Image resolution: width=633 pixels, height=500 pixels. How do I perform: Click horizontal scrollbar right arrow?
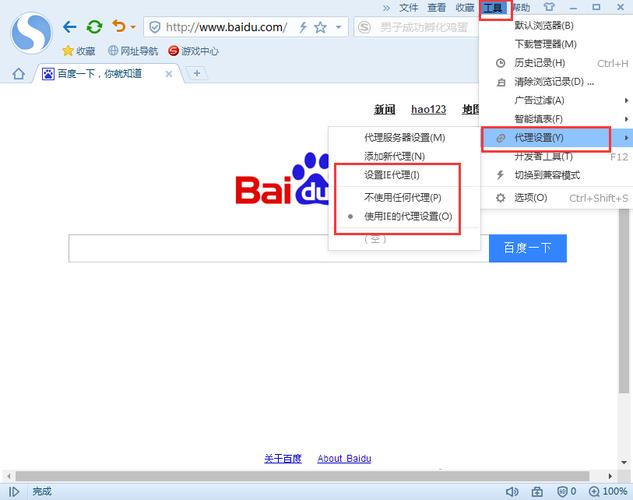point(610,476)
